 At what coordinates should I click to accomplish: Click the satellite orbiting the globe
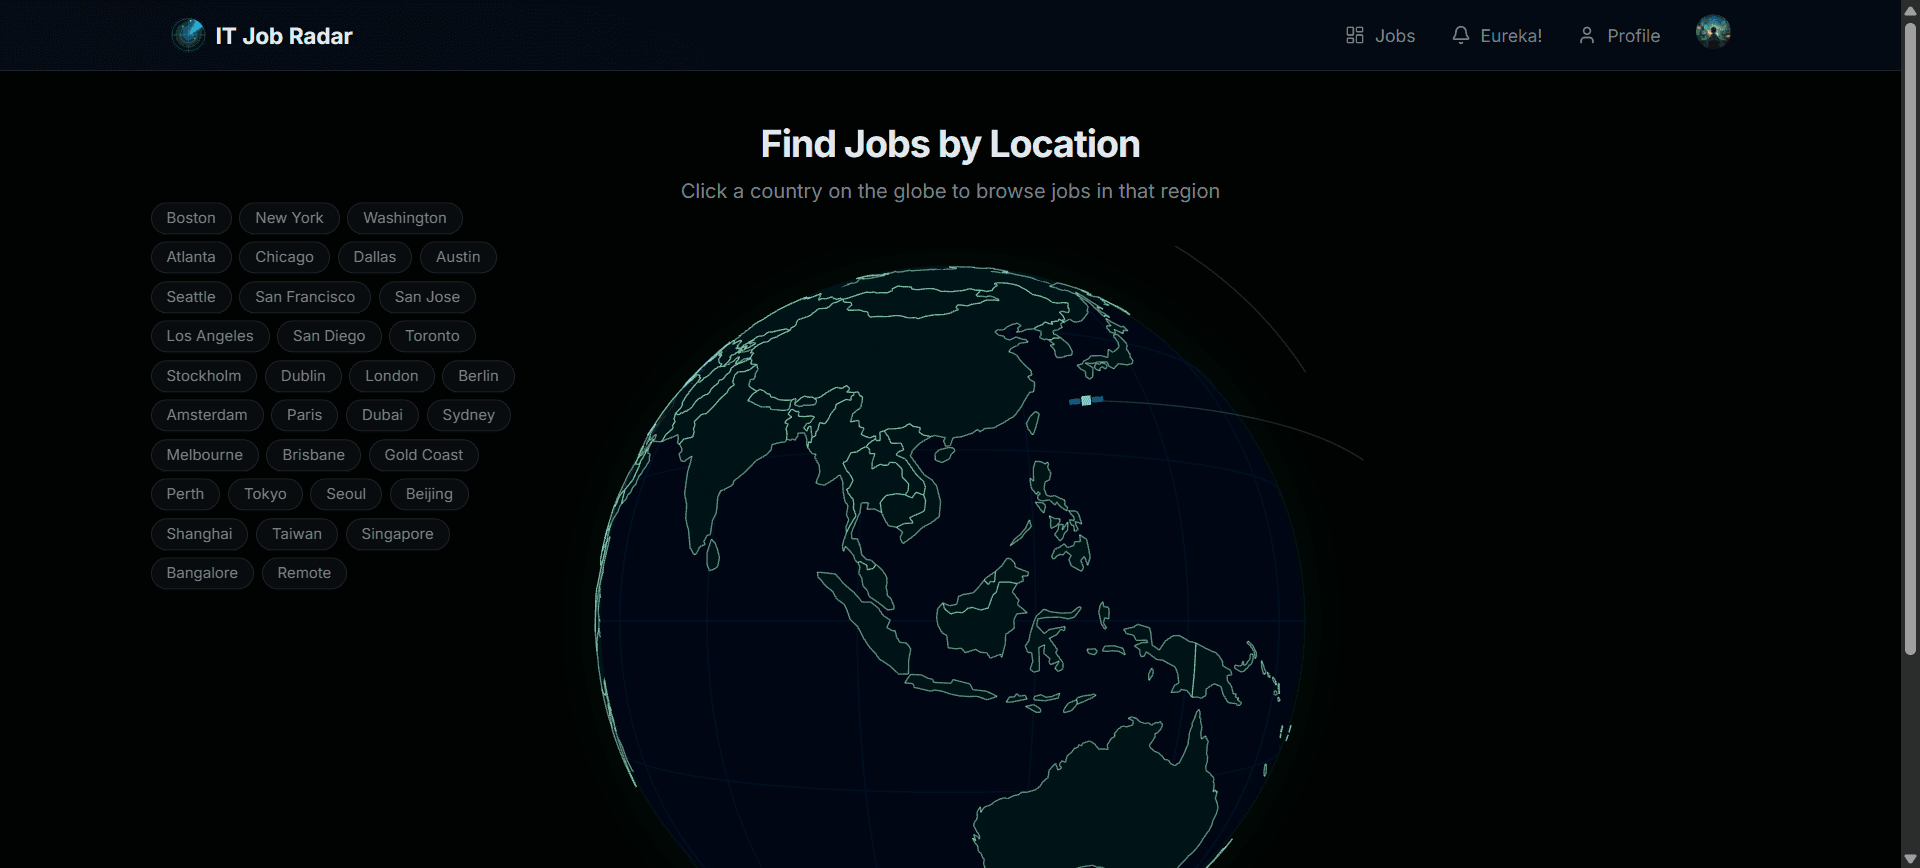[1086, 401]
